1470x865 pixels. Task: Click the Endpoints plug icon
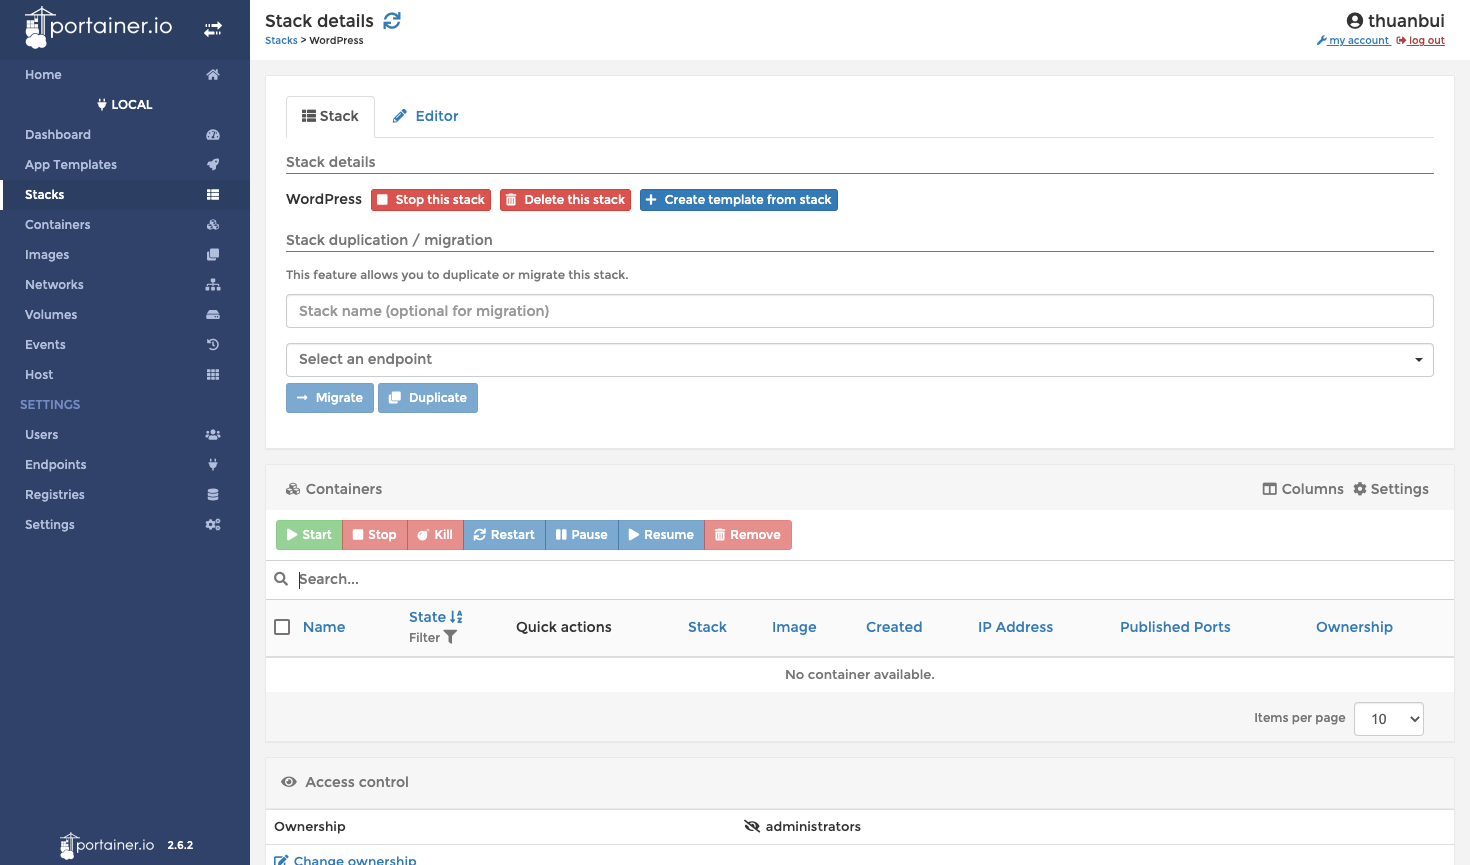coord(213,465)
